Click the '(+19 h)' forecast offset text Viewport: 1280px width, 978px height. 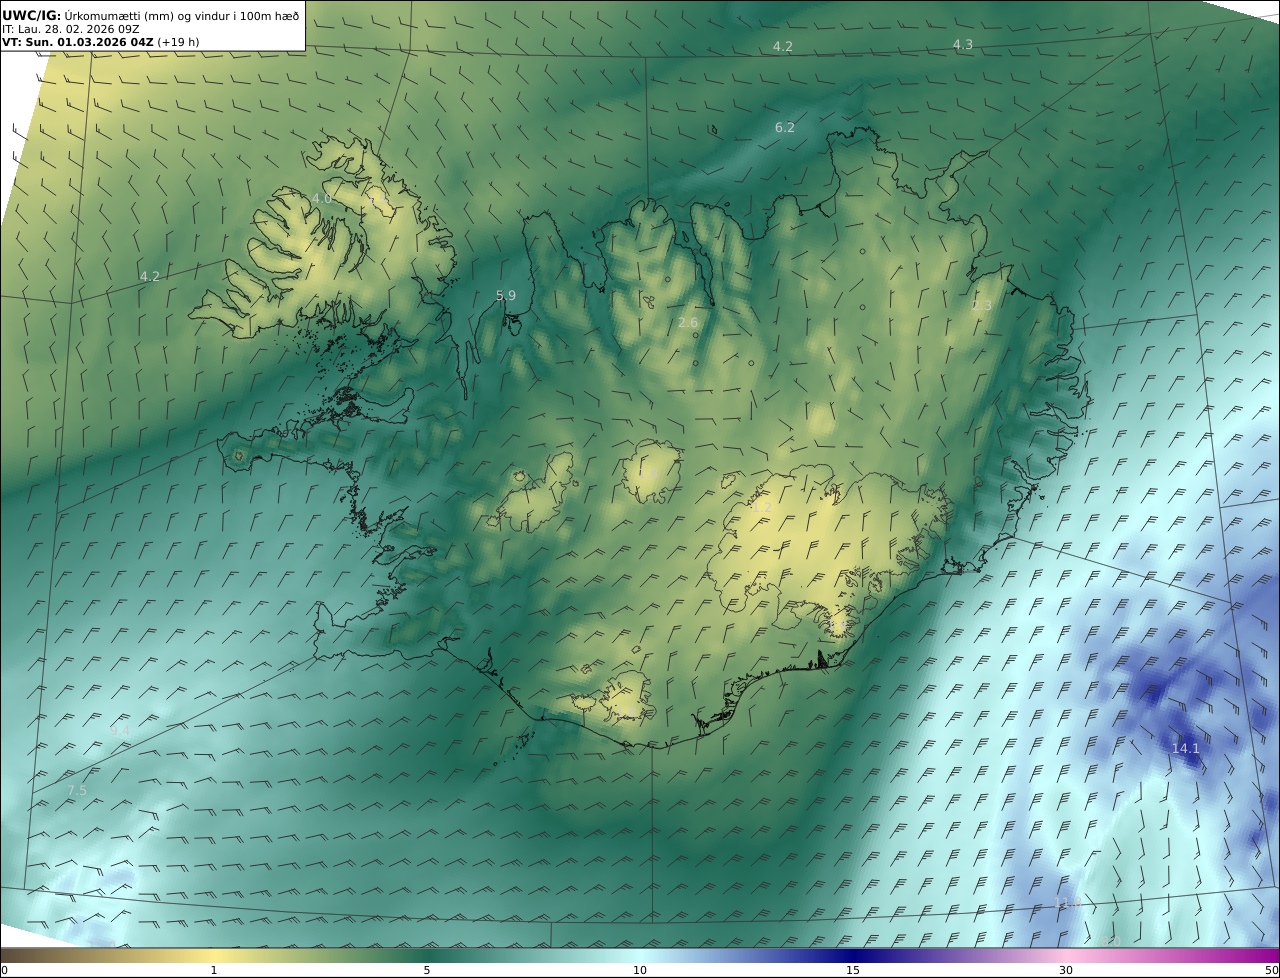click(x=178, y=42)
